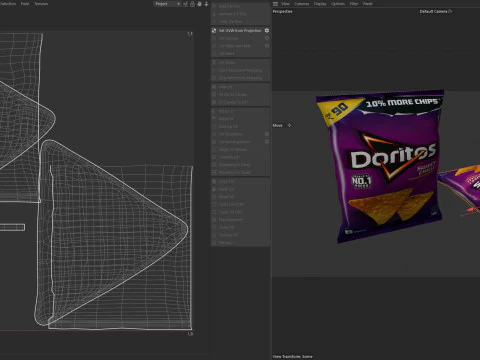Screen dimensions: 480x360
Task: Open the viewport Filter menu
Action: click(354, 4)
